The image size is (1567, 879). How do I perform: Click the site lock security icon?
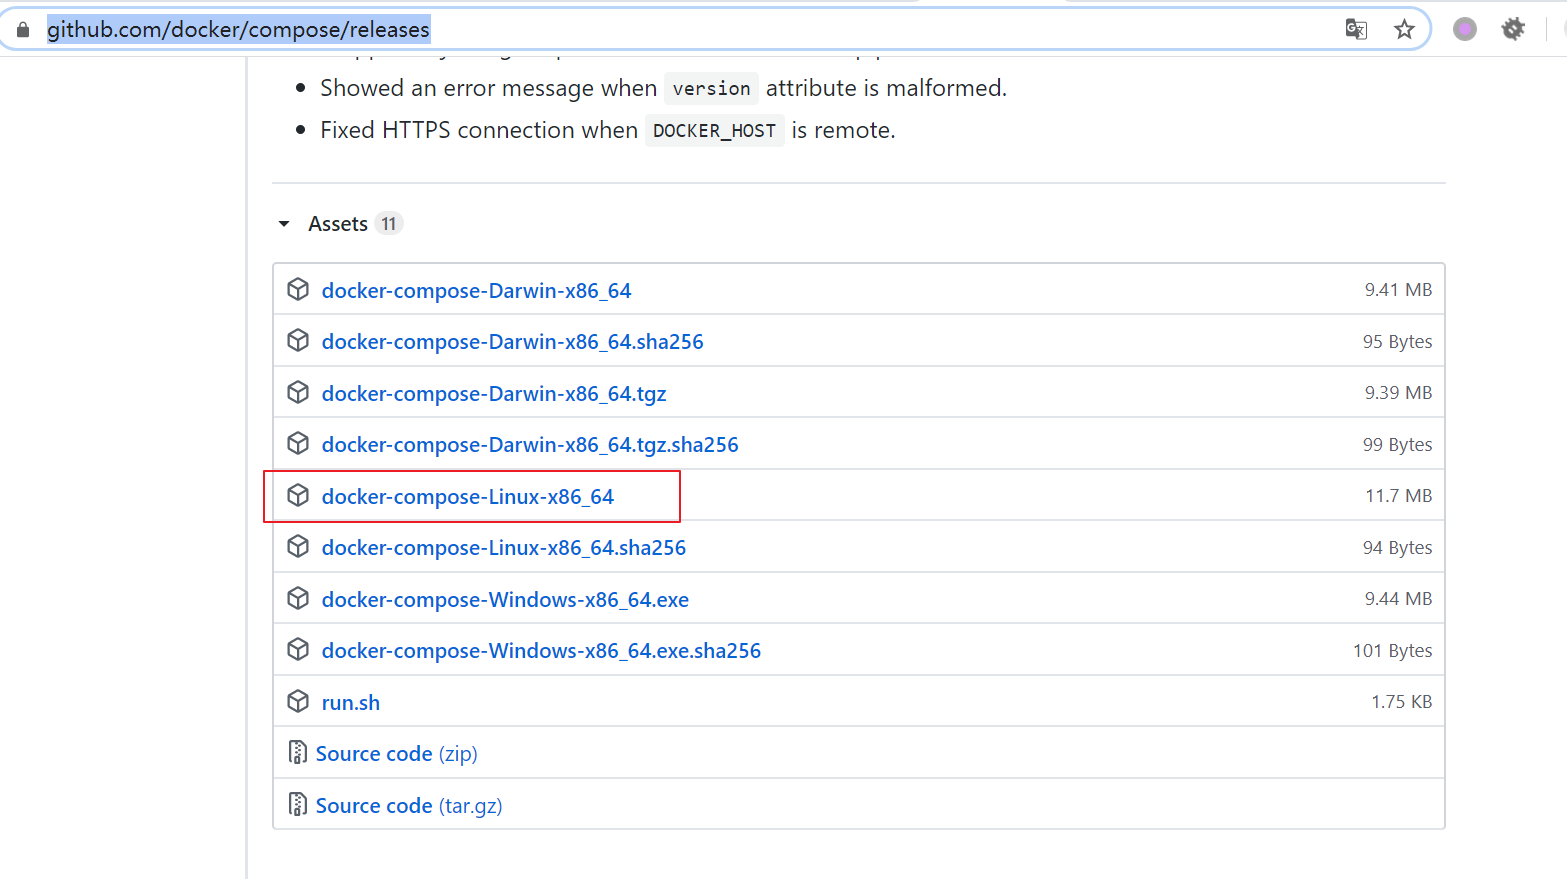tap(23, 30)
